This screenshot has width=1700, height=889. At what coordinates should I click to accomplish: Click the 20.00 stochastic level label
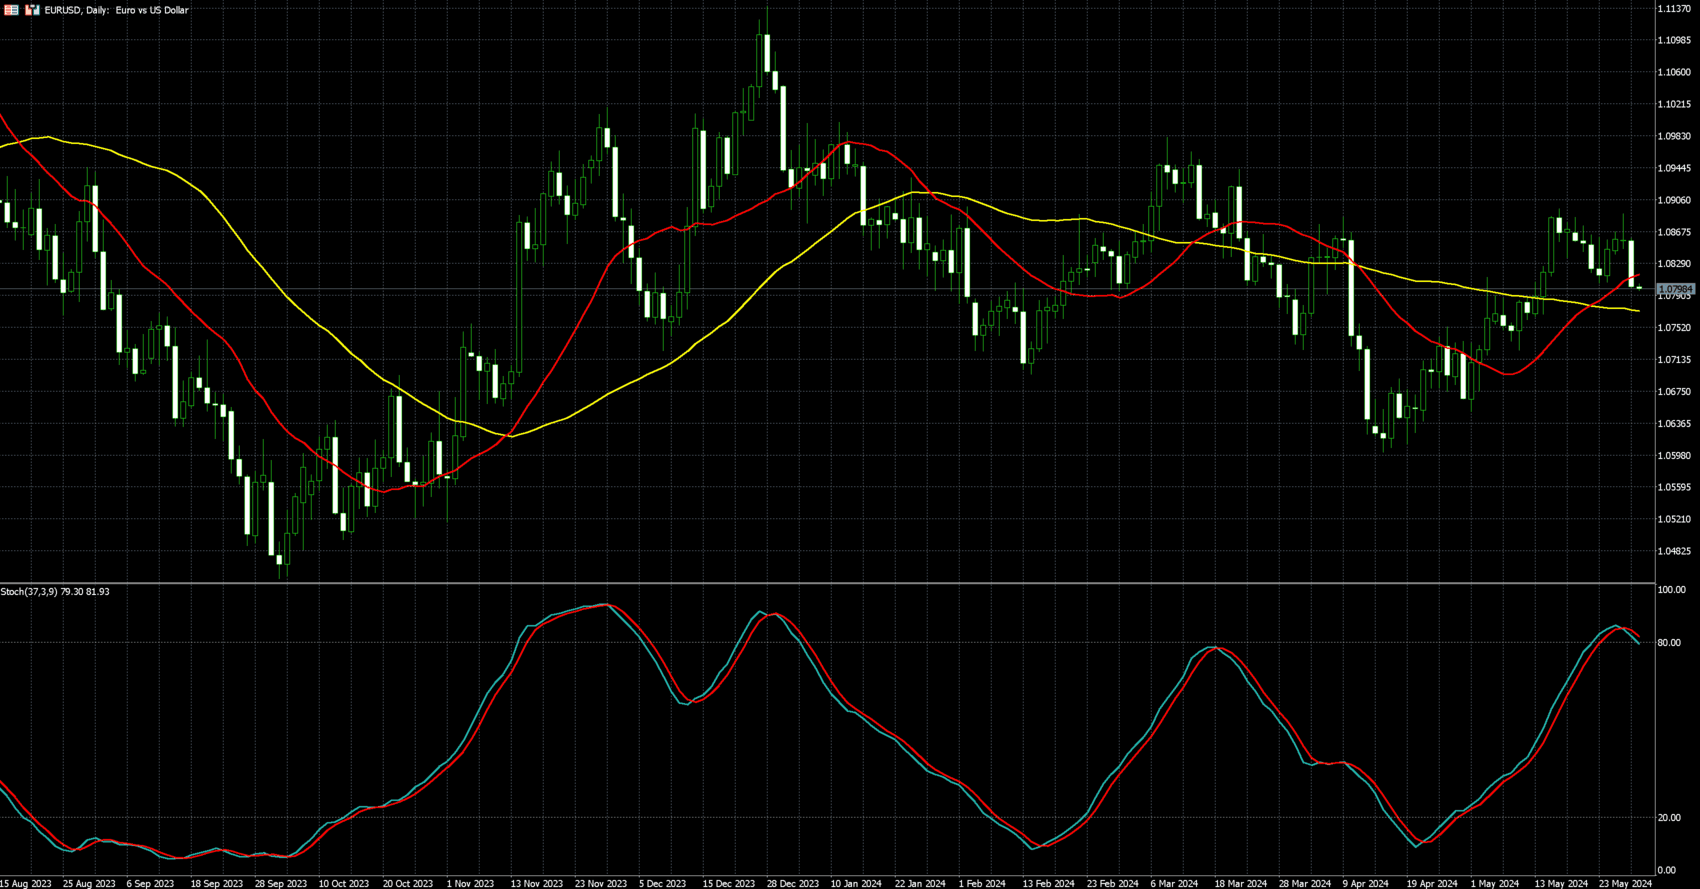1669,818
